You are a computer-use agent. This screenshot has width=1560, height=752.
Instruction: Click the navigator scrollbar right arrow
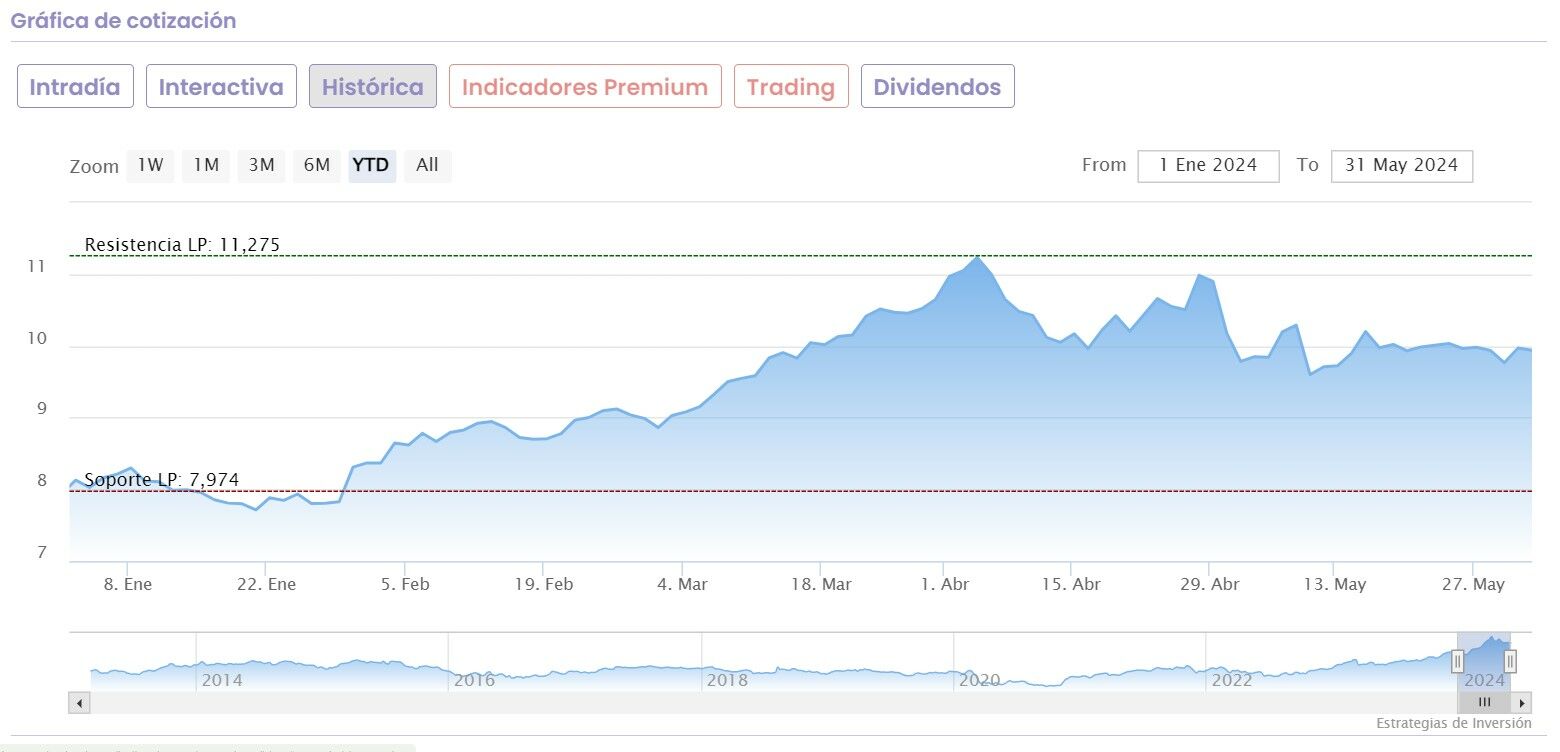pos(1521,702)
